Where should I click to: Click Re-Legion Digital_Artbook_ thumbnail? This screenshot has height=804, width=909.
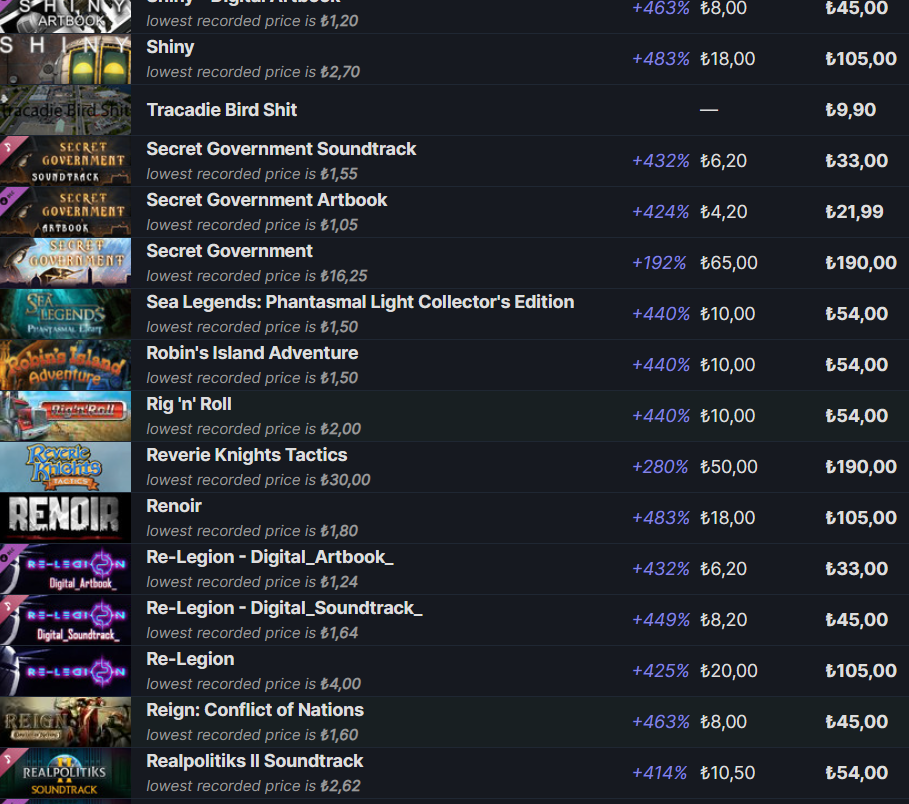pyautogui.click(x=66, y=569)
